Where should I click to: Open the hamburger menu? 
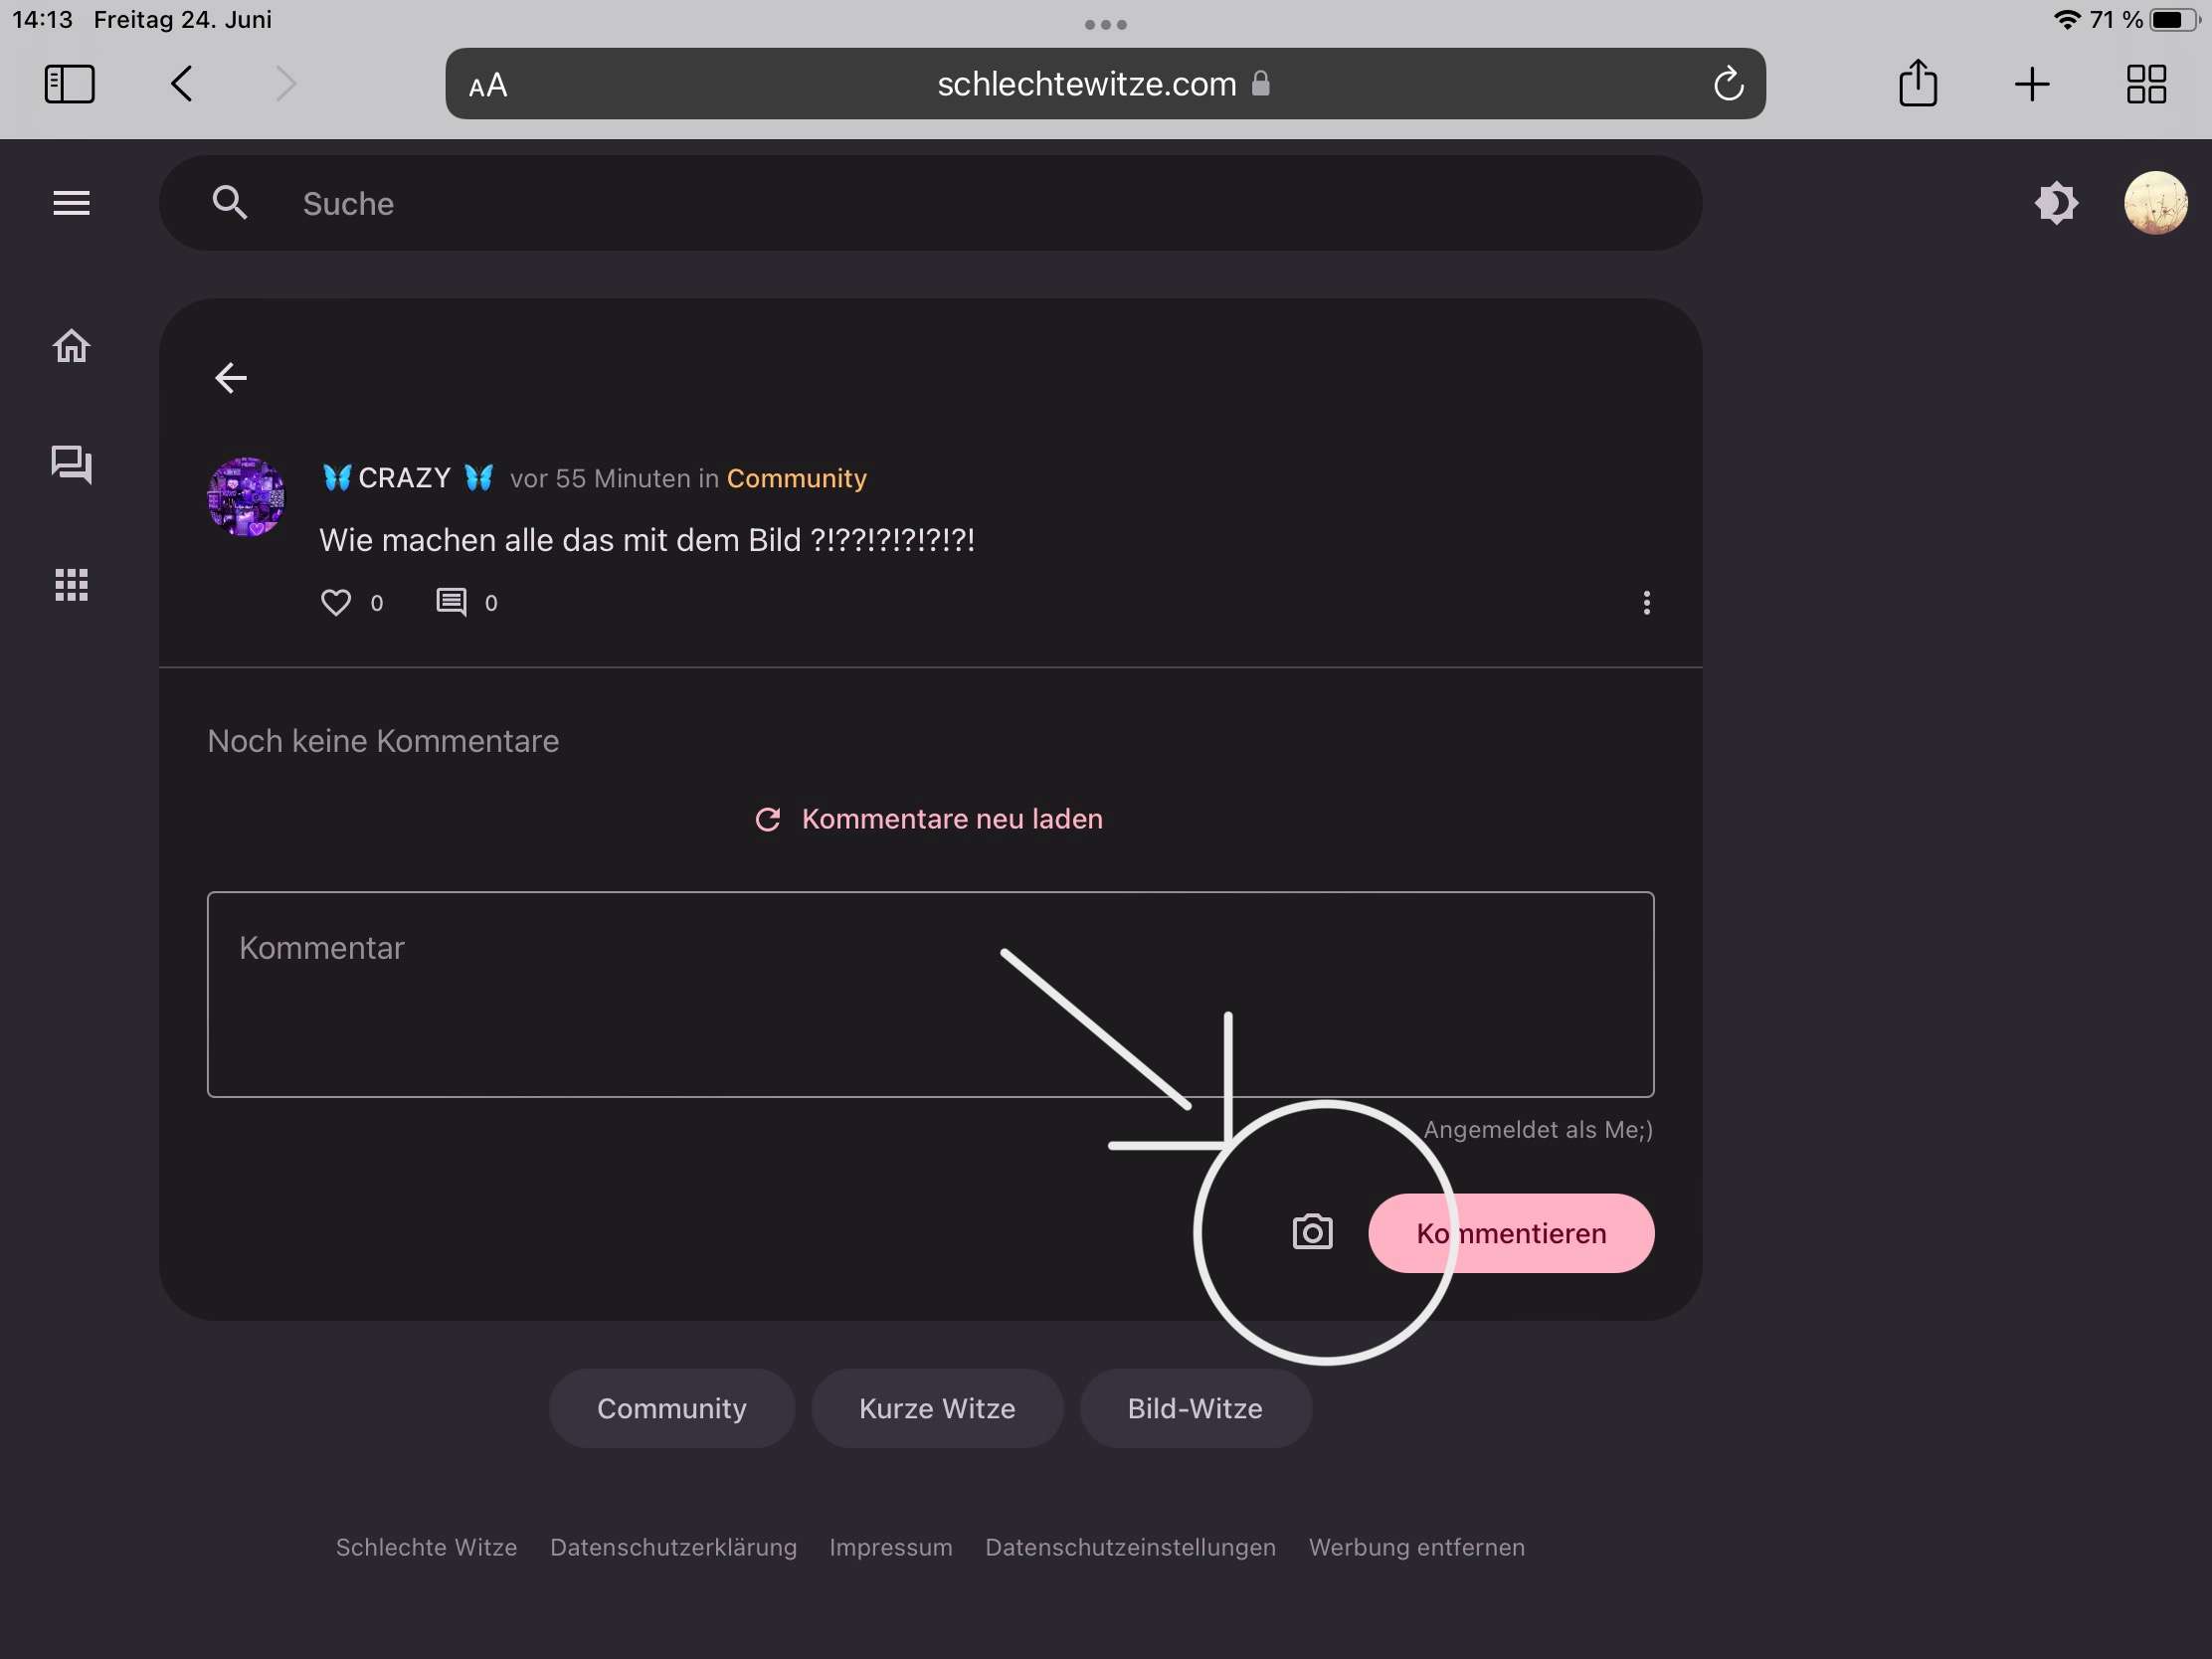pos(71,203)
